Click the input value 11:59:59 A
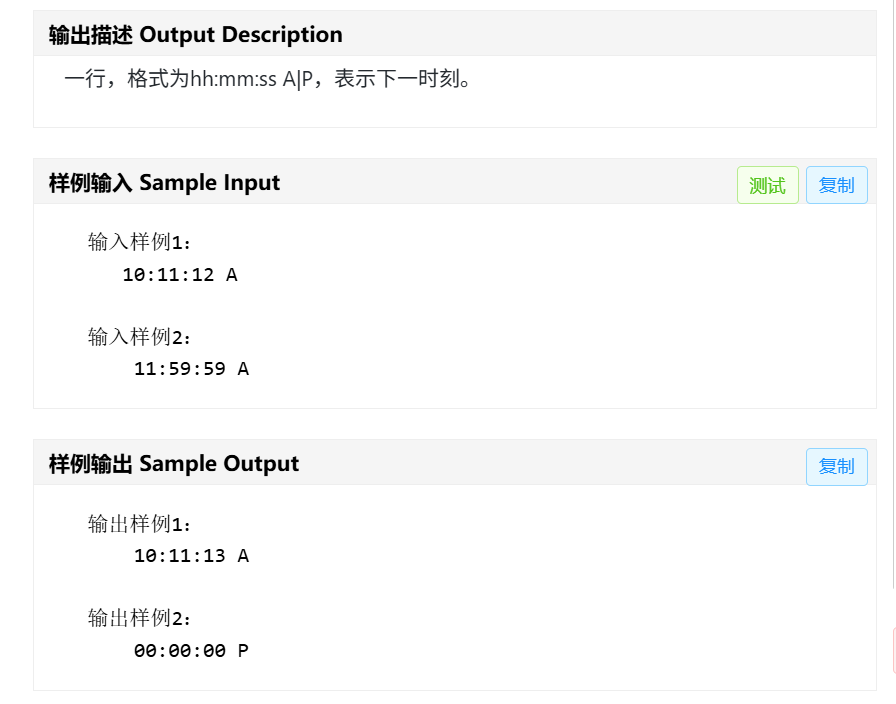Screen dimensions: 896x704 pyautogui.click(x=191, y=369)
